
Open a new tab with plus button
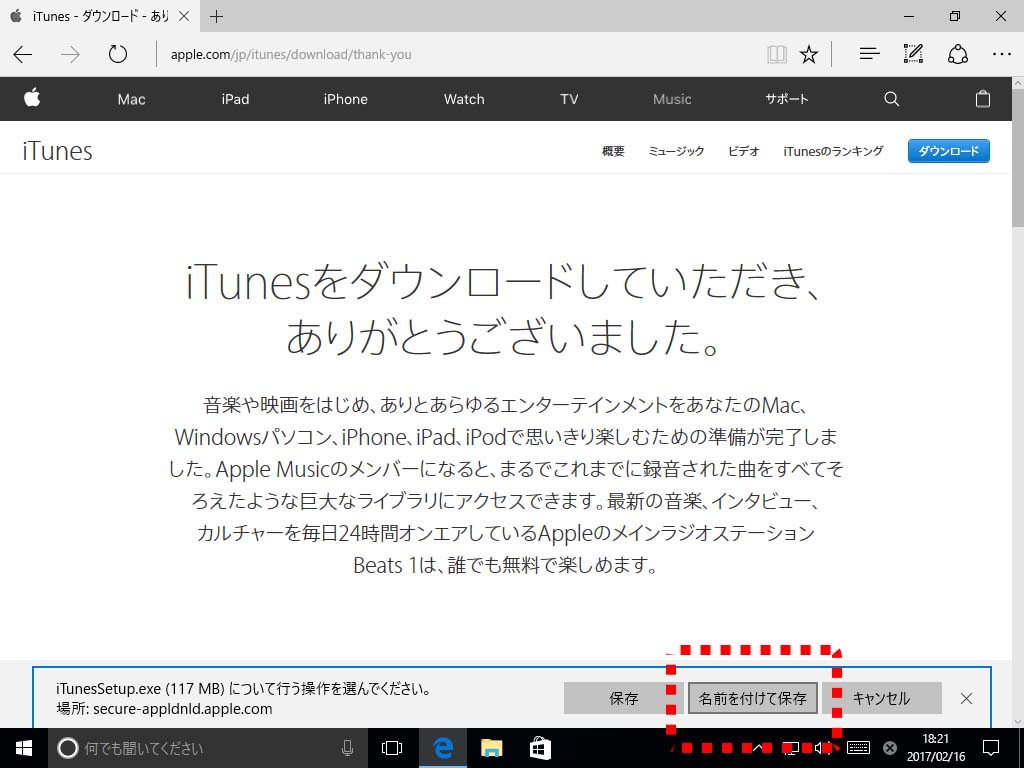tap(217, 16)
